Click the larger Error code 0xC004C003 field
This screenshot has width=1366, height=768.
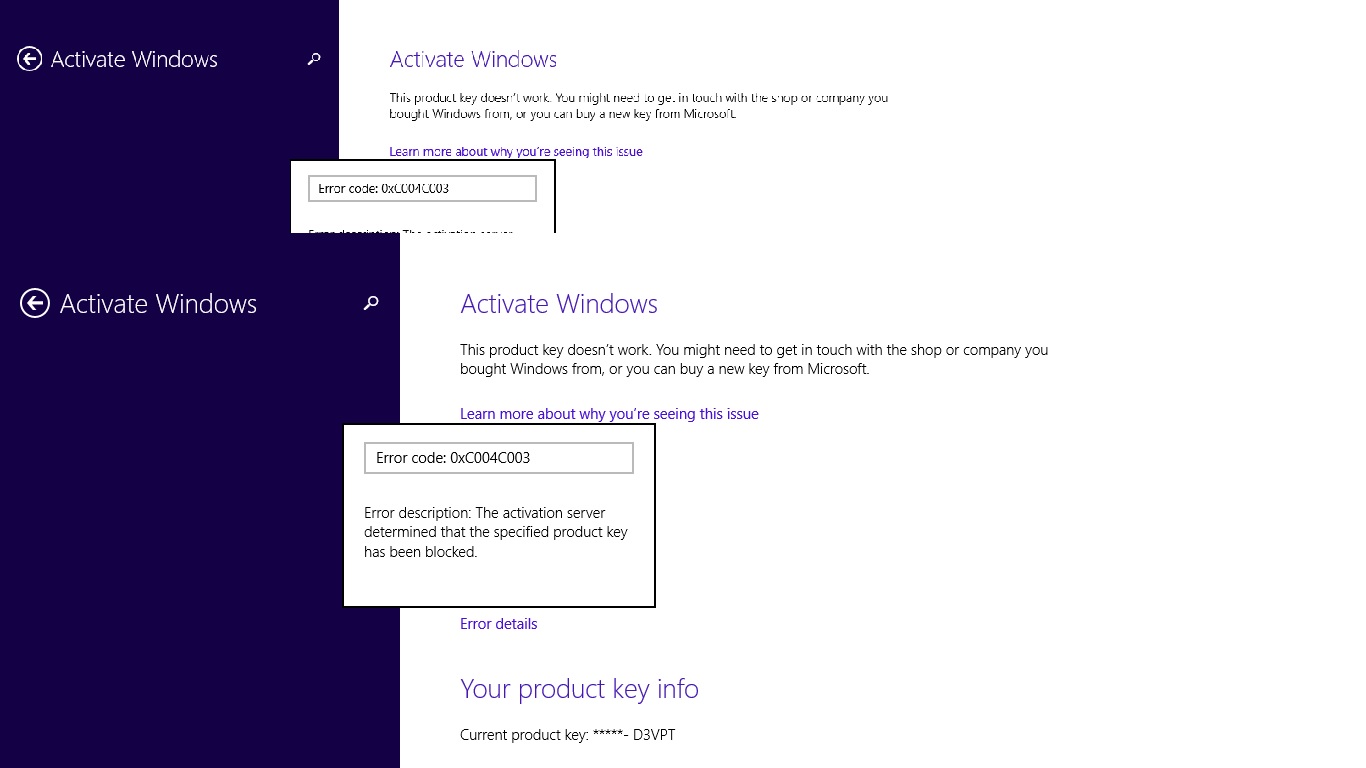point(498,458)
